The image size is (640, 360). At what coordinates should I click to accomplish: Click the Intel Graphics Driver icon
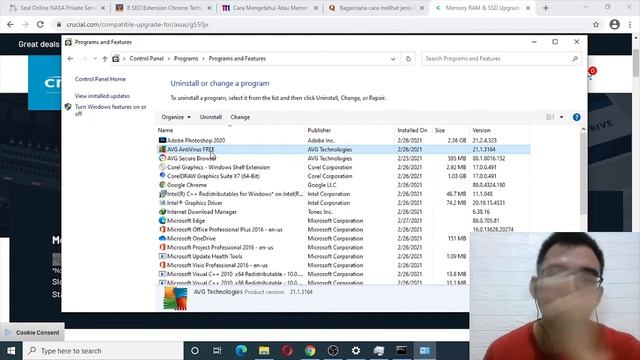pyautogui.click(x=162, y=203)
